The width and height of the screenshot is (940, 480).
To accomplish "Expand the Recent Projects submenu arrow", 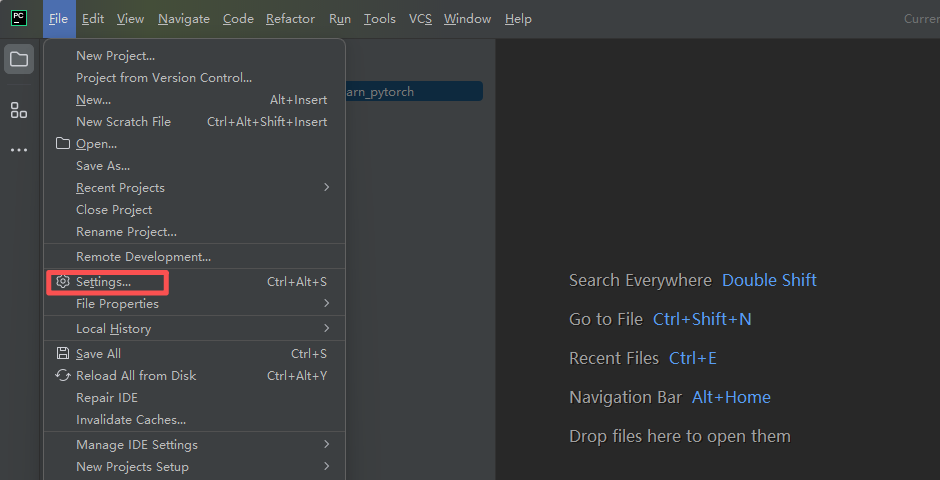I will 326,187.
